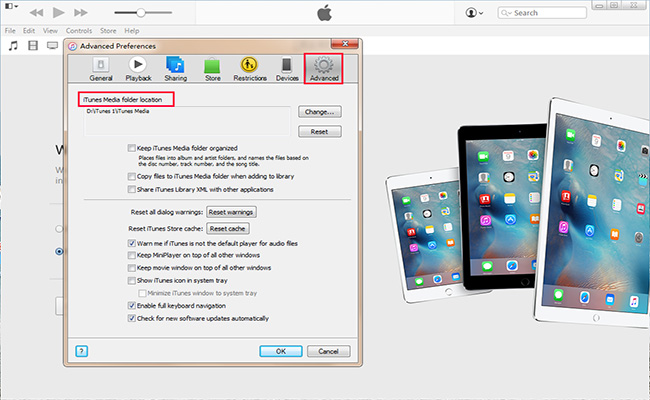Click the Apple logo in iTunes header
This screenshot has height=400, width=650.
(x=325, y=13)
